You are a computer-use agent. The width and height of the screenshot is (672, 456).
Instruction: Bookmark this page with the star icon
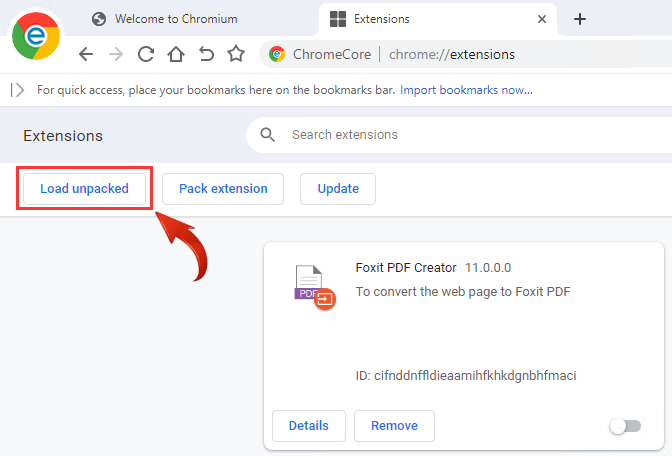[236, 54]
